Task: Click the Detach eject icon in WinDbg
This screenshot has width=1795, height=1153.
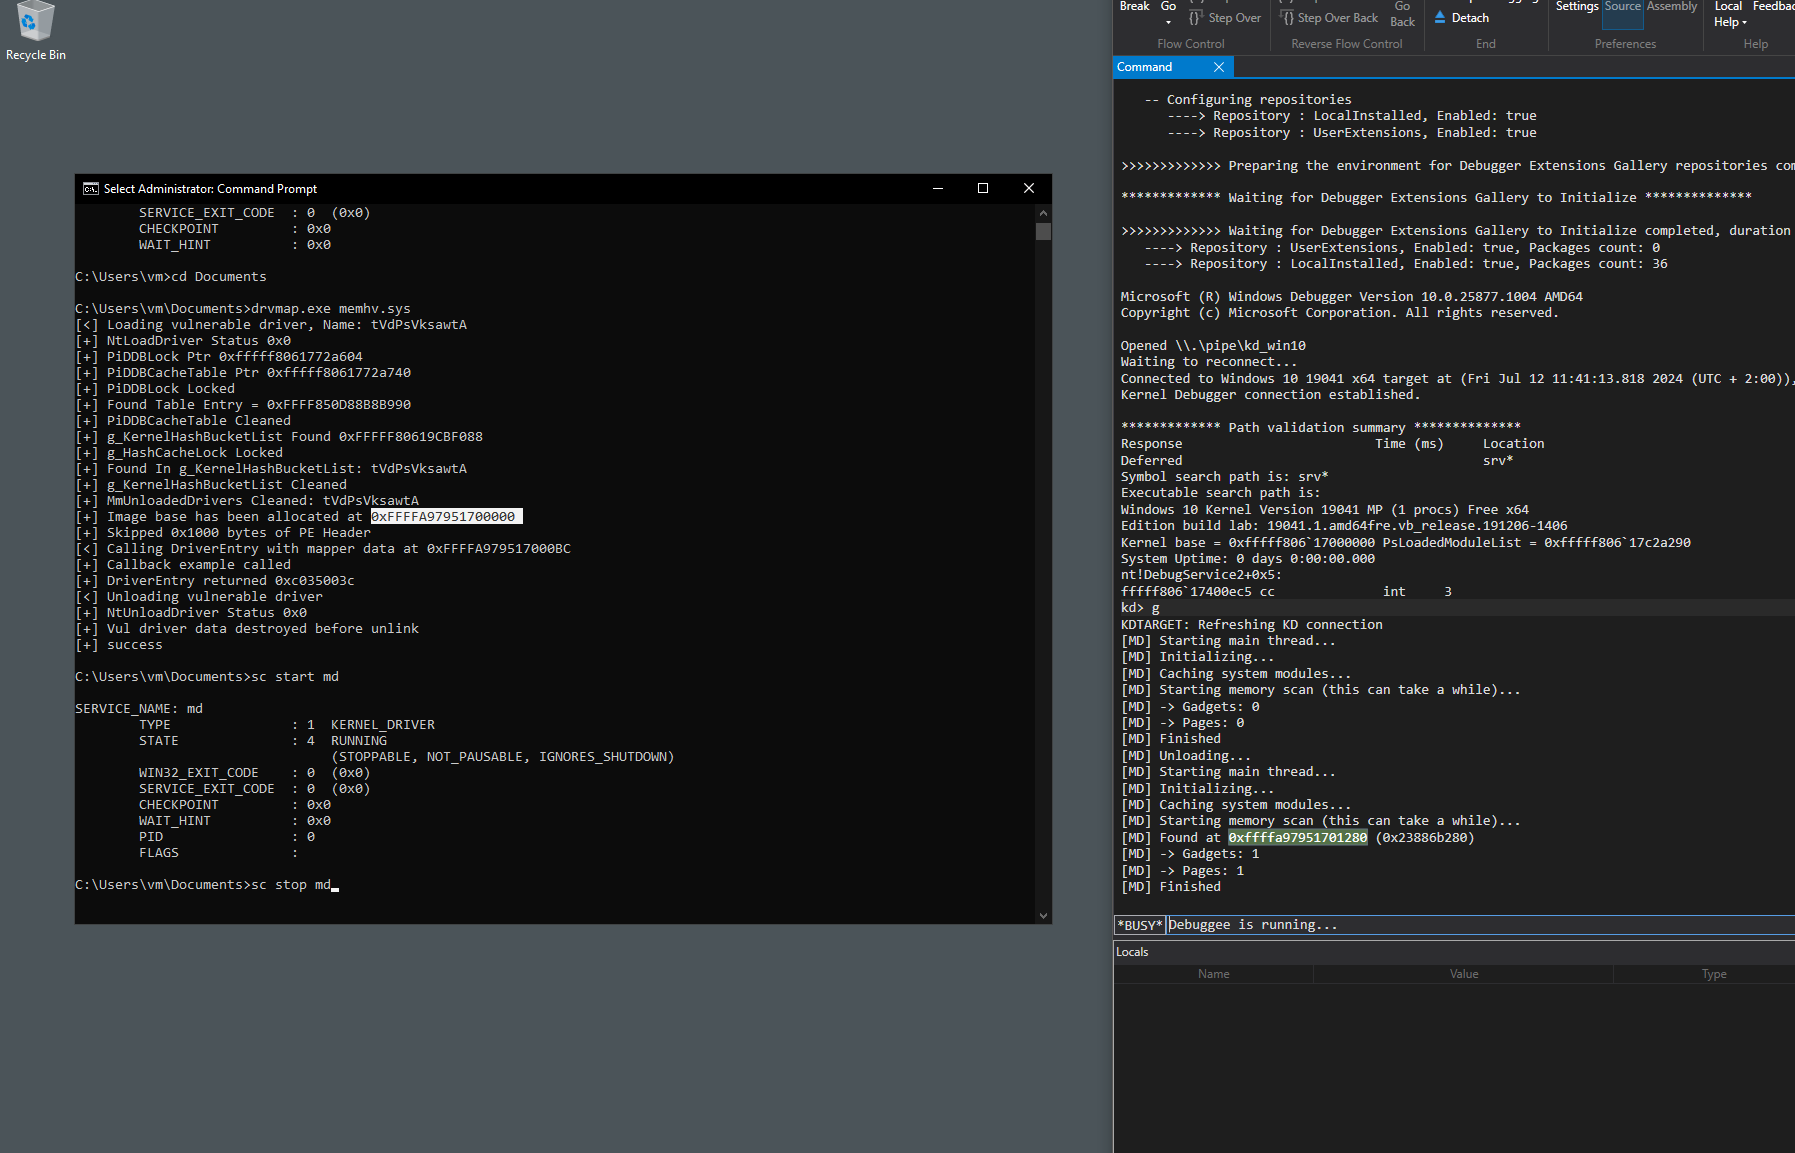Action: [1440, 18]
